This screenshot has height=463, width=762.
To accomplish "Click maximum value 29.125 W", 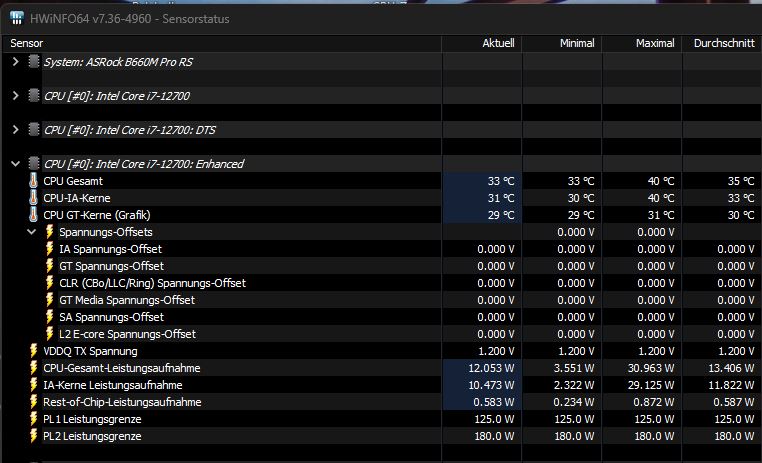I will pyautogui.click(x=651, y=385).
